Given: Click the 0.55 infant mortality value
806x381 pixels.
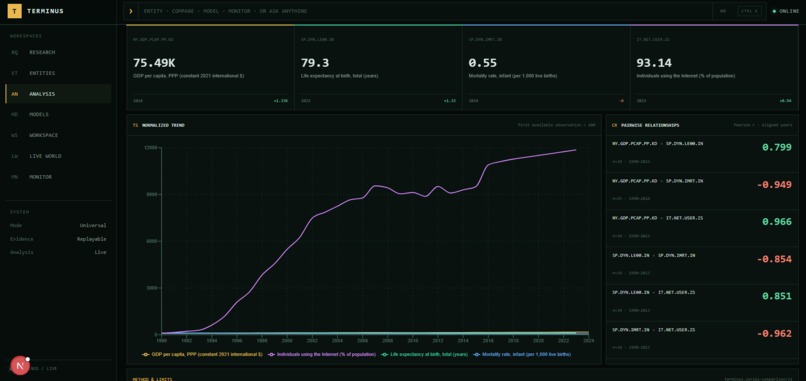Looking at the screenshot, I should click(483, 63).
